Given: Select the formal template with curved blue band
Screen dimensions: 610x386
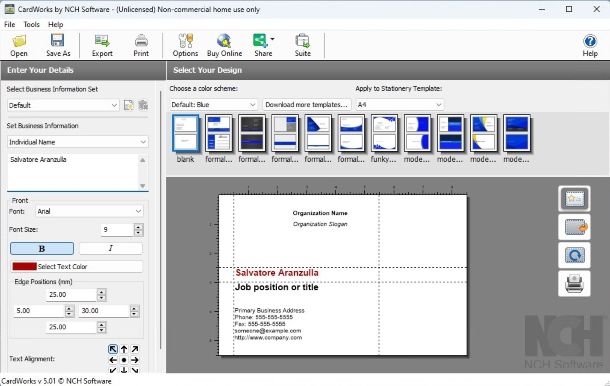Looking at the screenshot, I should click(351, 133).
